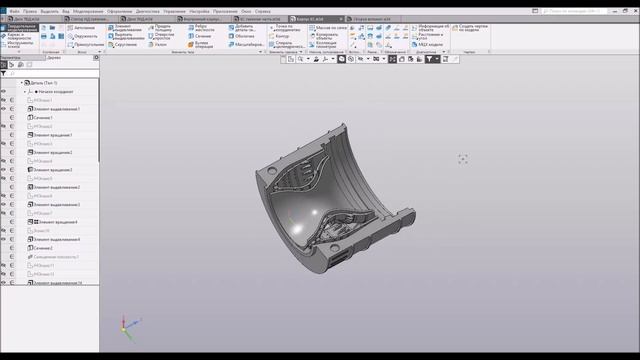
Task: Activate Твердотельное моделирование toolbar set
Action: point(20,28)
